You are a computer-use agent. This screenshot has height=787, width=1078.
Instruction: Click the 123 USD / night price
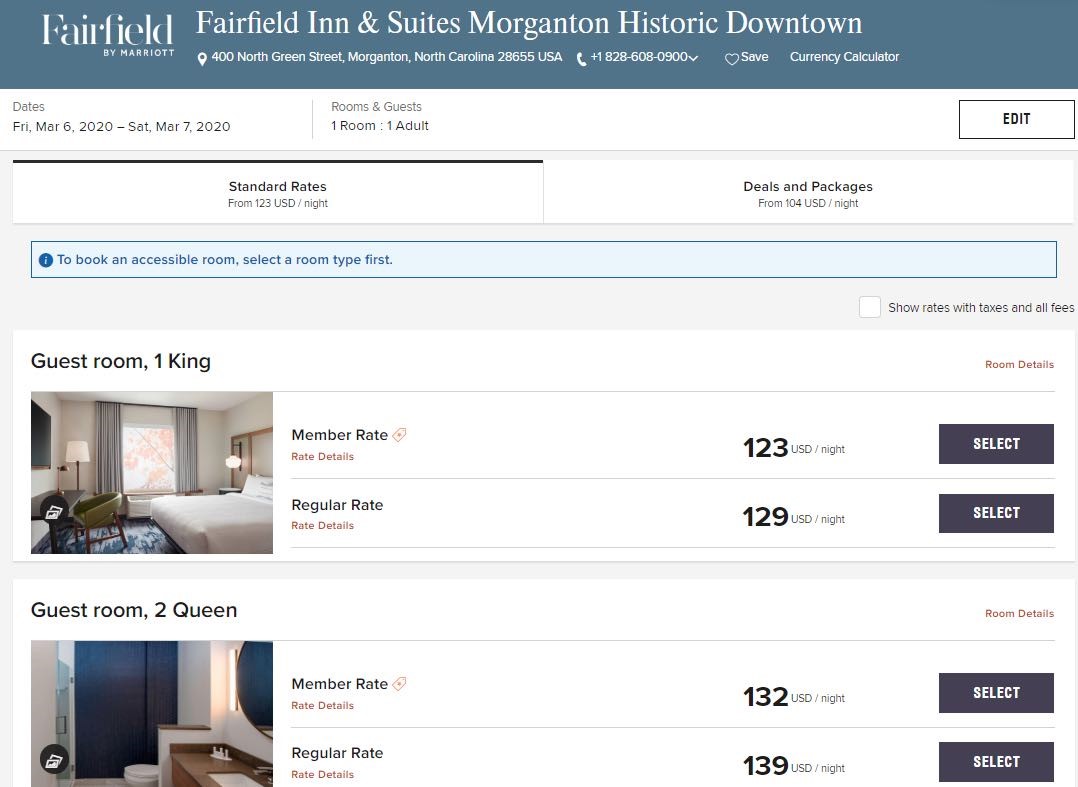point(794,447)
